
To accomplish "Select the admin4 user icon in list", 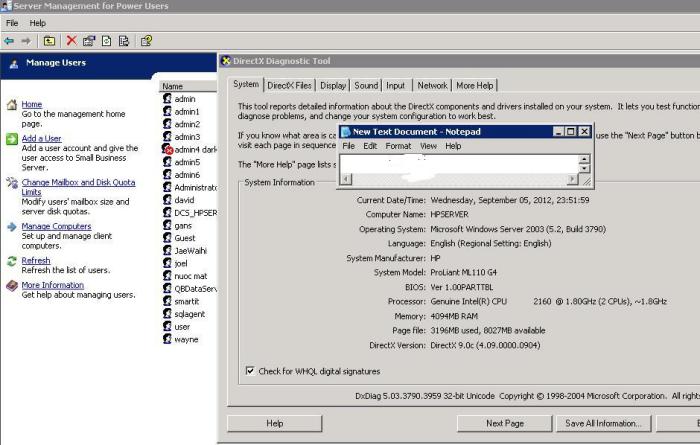I will [167, 149].
